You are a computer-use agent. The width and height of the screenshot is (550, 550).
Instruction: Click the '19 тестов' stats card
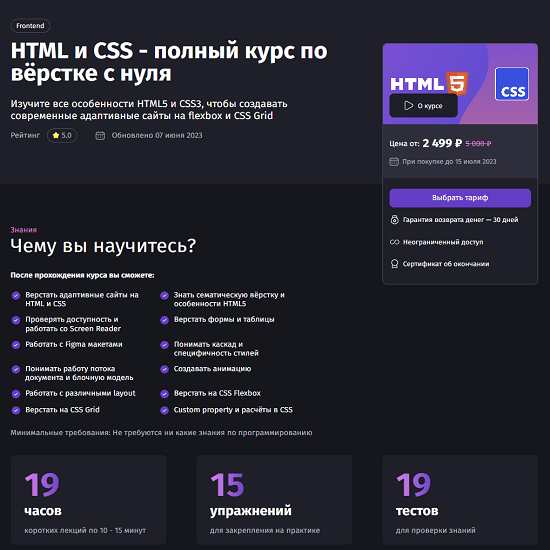click(x=460, y=499)
